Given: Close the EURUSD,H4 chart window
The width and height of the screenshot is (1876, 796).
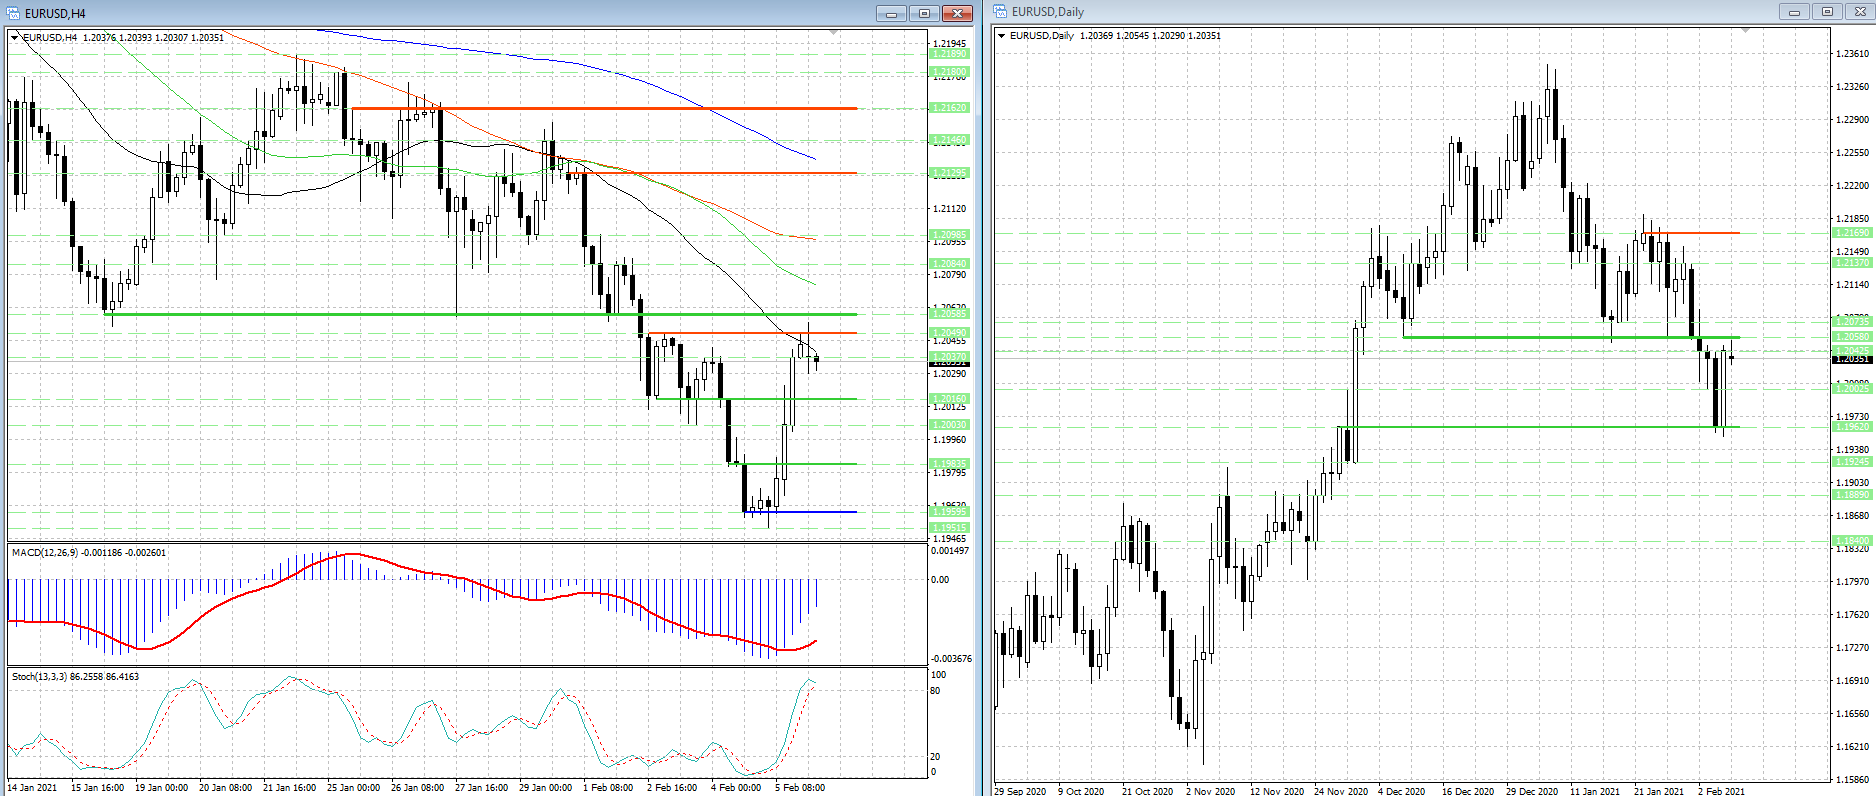Looking at the screenshot, I should tap(957, 13).
